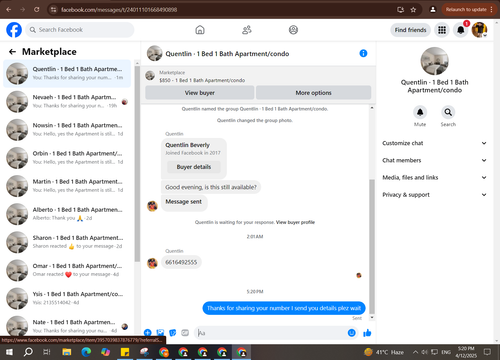Go back using the Marketplace back arrow
This screenshot has width=500, height=360.
[x=12, y=52]
